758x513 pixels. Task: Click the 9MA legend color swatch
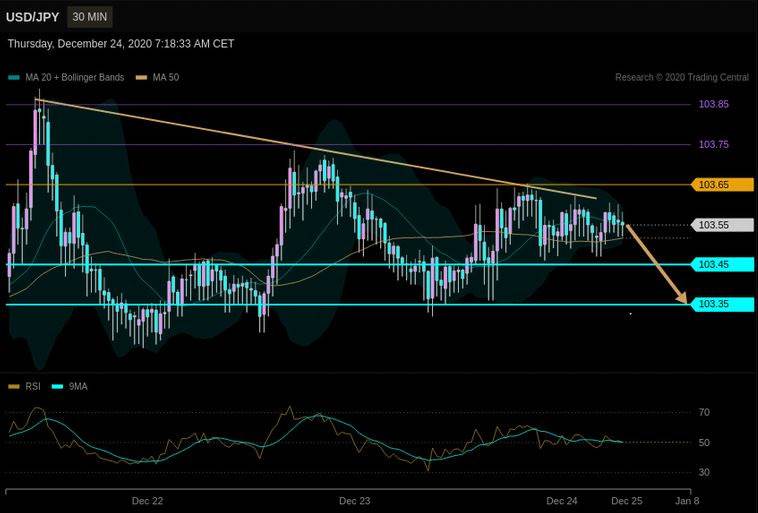[58, 386]
